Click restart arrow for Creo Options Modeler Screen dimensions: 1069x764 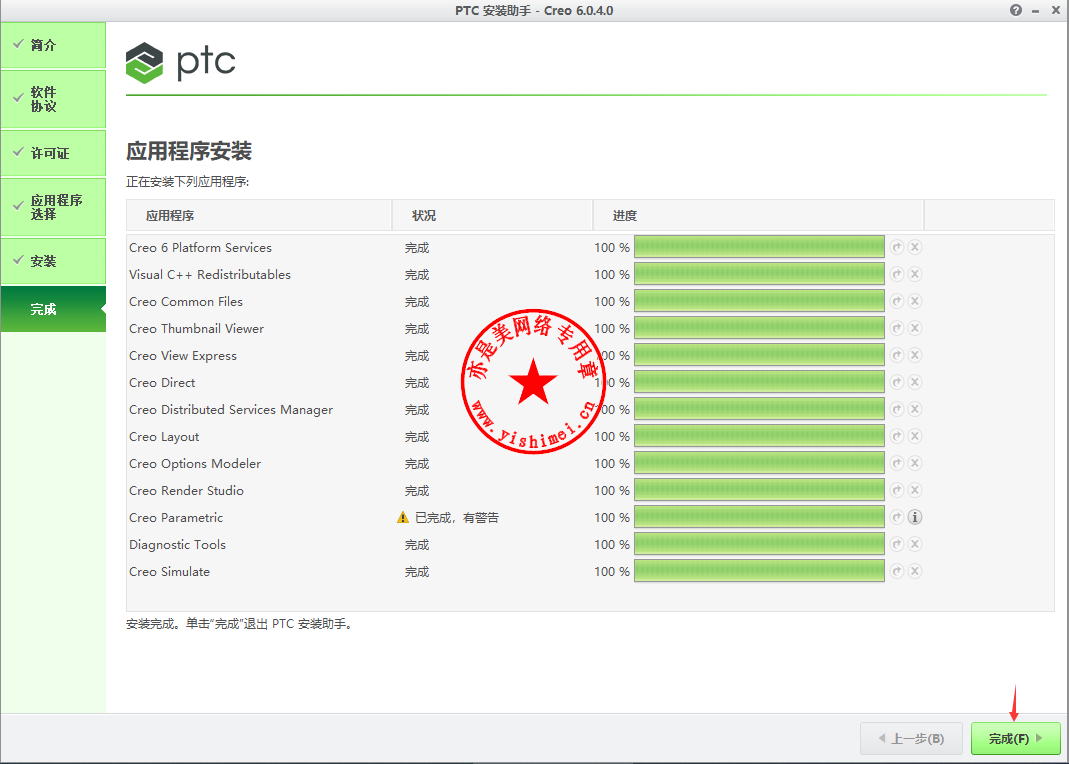897,463
